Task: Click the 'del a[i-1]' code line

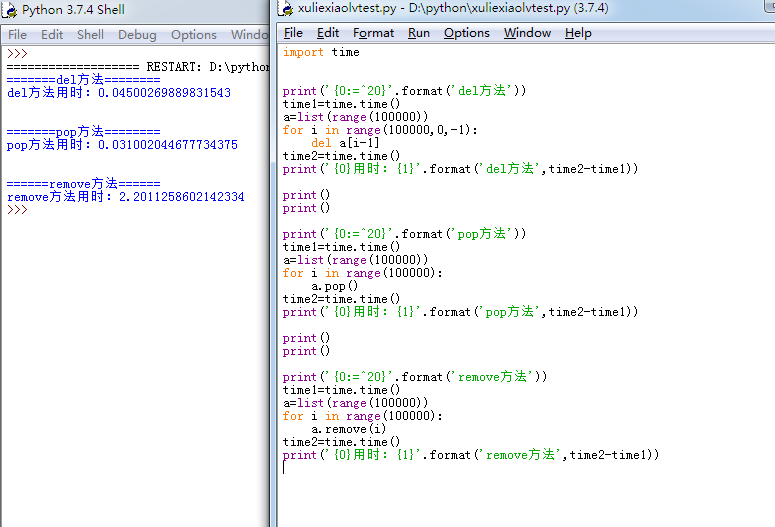Action: point(345,143)
